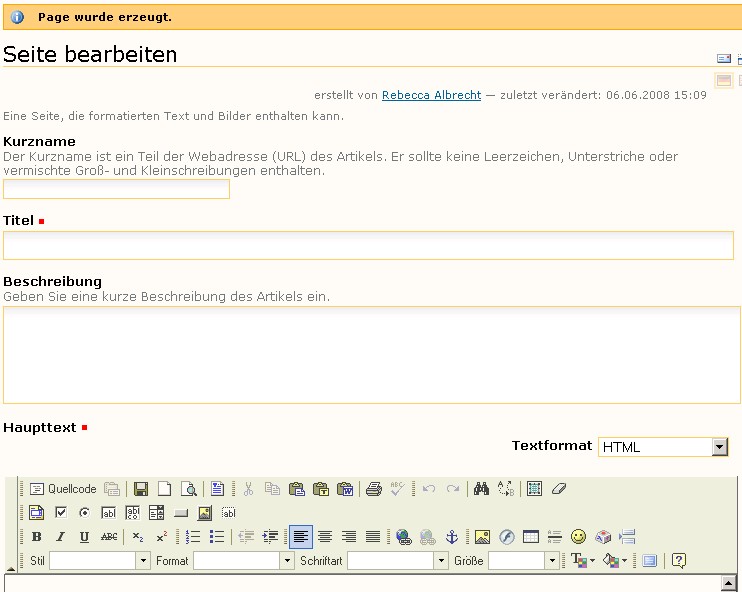Toggle bold formatting
This screenshot has width=742, height=592.
tap(36, 537)
